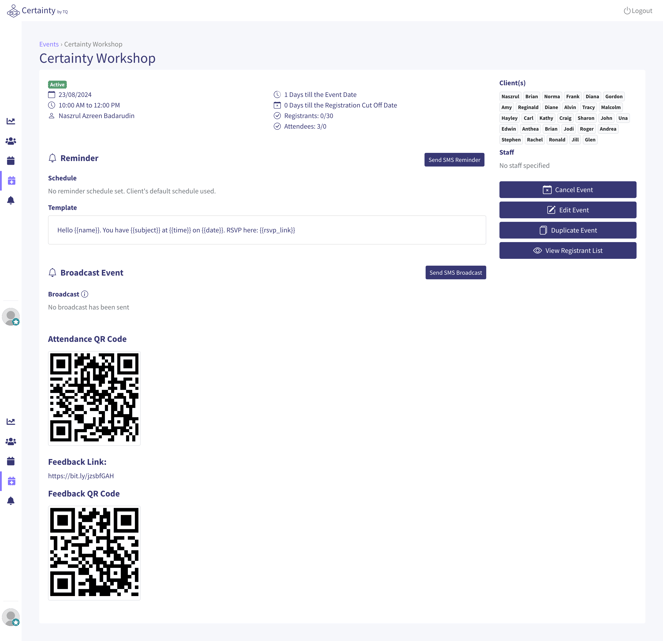Image resolution: width=663 pixels, height=641 pixels.
Task: Select the Diana client tag
Action: [x=592, y=96]
